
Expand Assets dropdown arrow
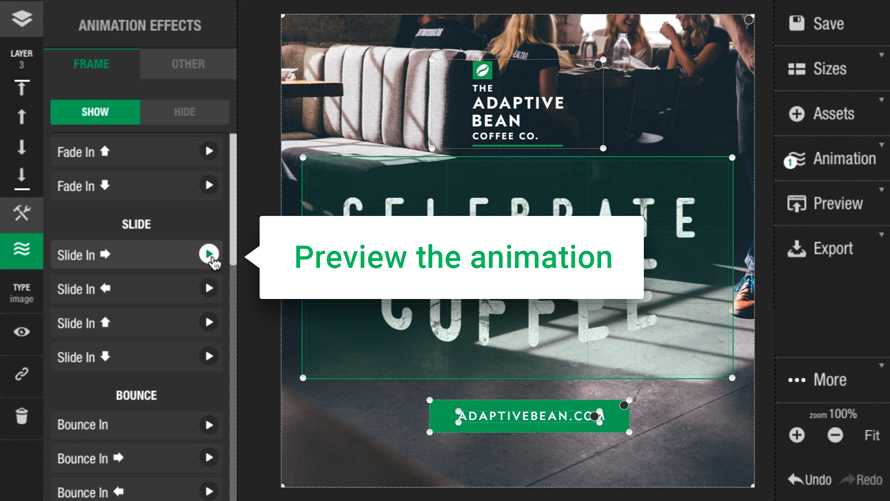[881, 100]
